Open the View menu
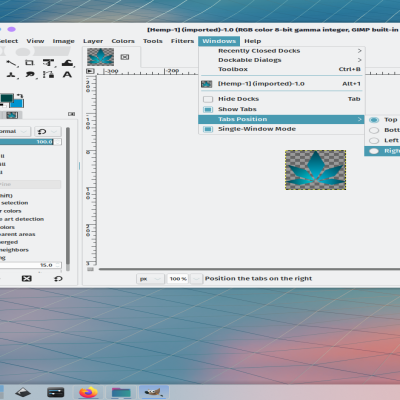This screenshot has height=400, width=400. tap(35, 41)
